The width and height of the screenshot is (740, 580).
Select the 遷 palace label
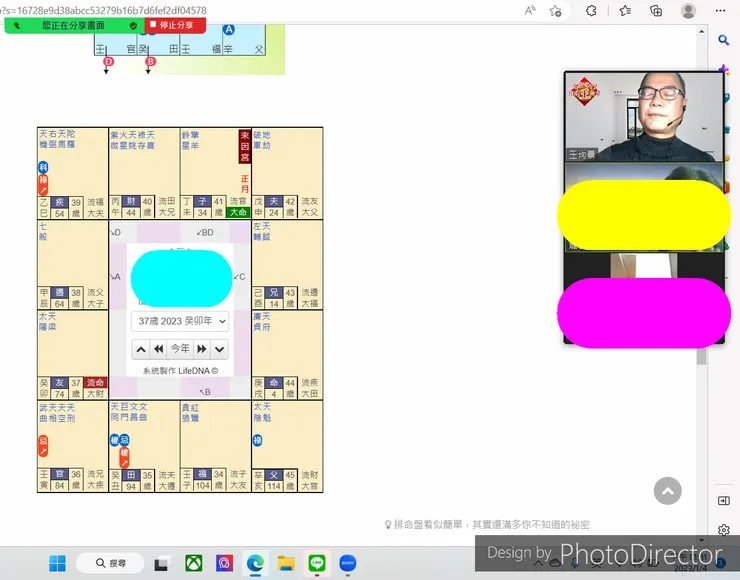tap(59, 292)
